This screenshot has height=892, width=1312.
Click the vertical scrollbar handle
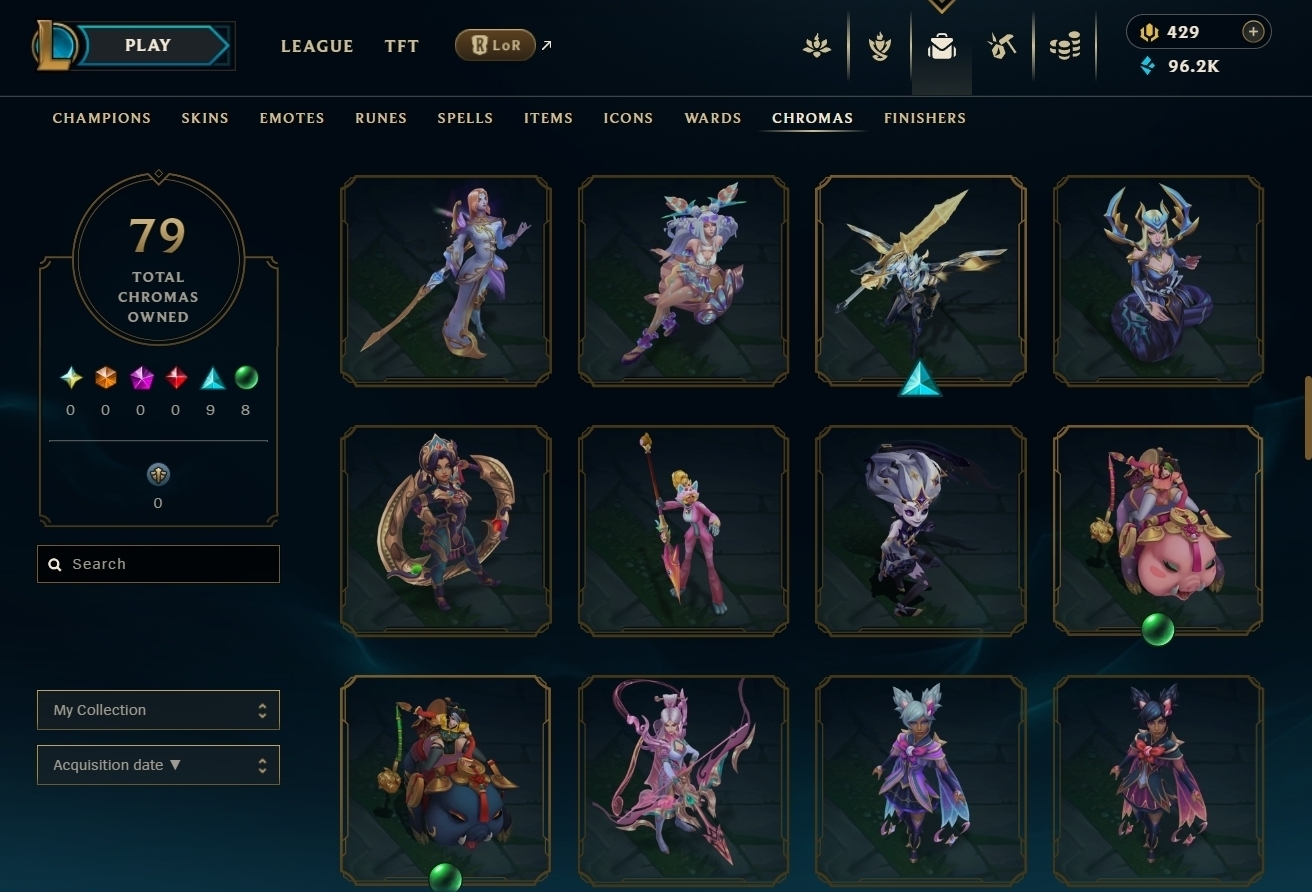(x=1307, y=417)
